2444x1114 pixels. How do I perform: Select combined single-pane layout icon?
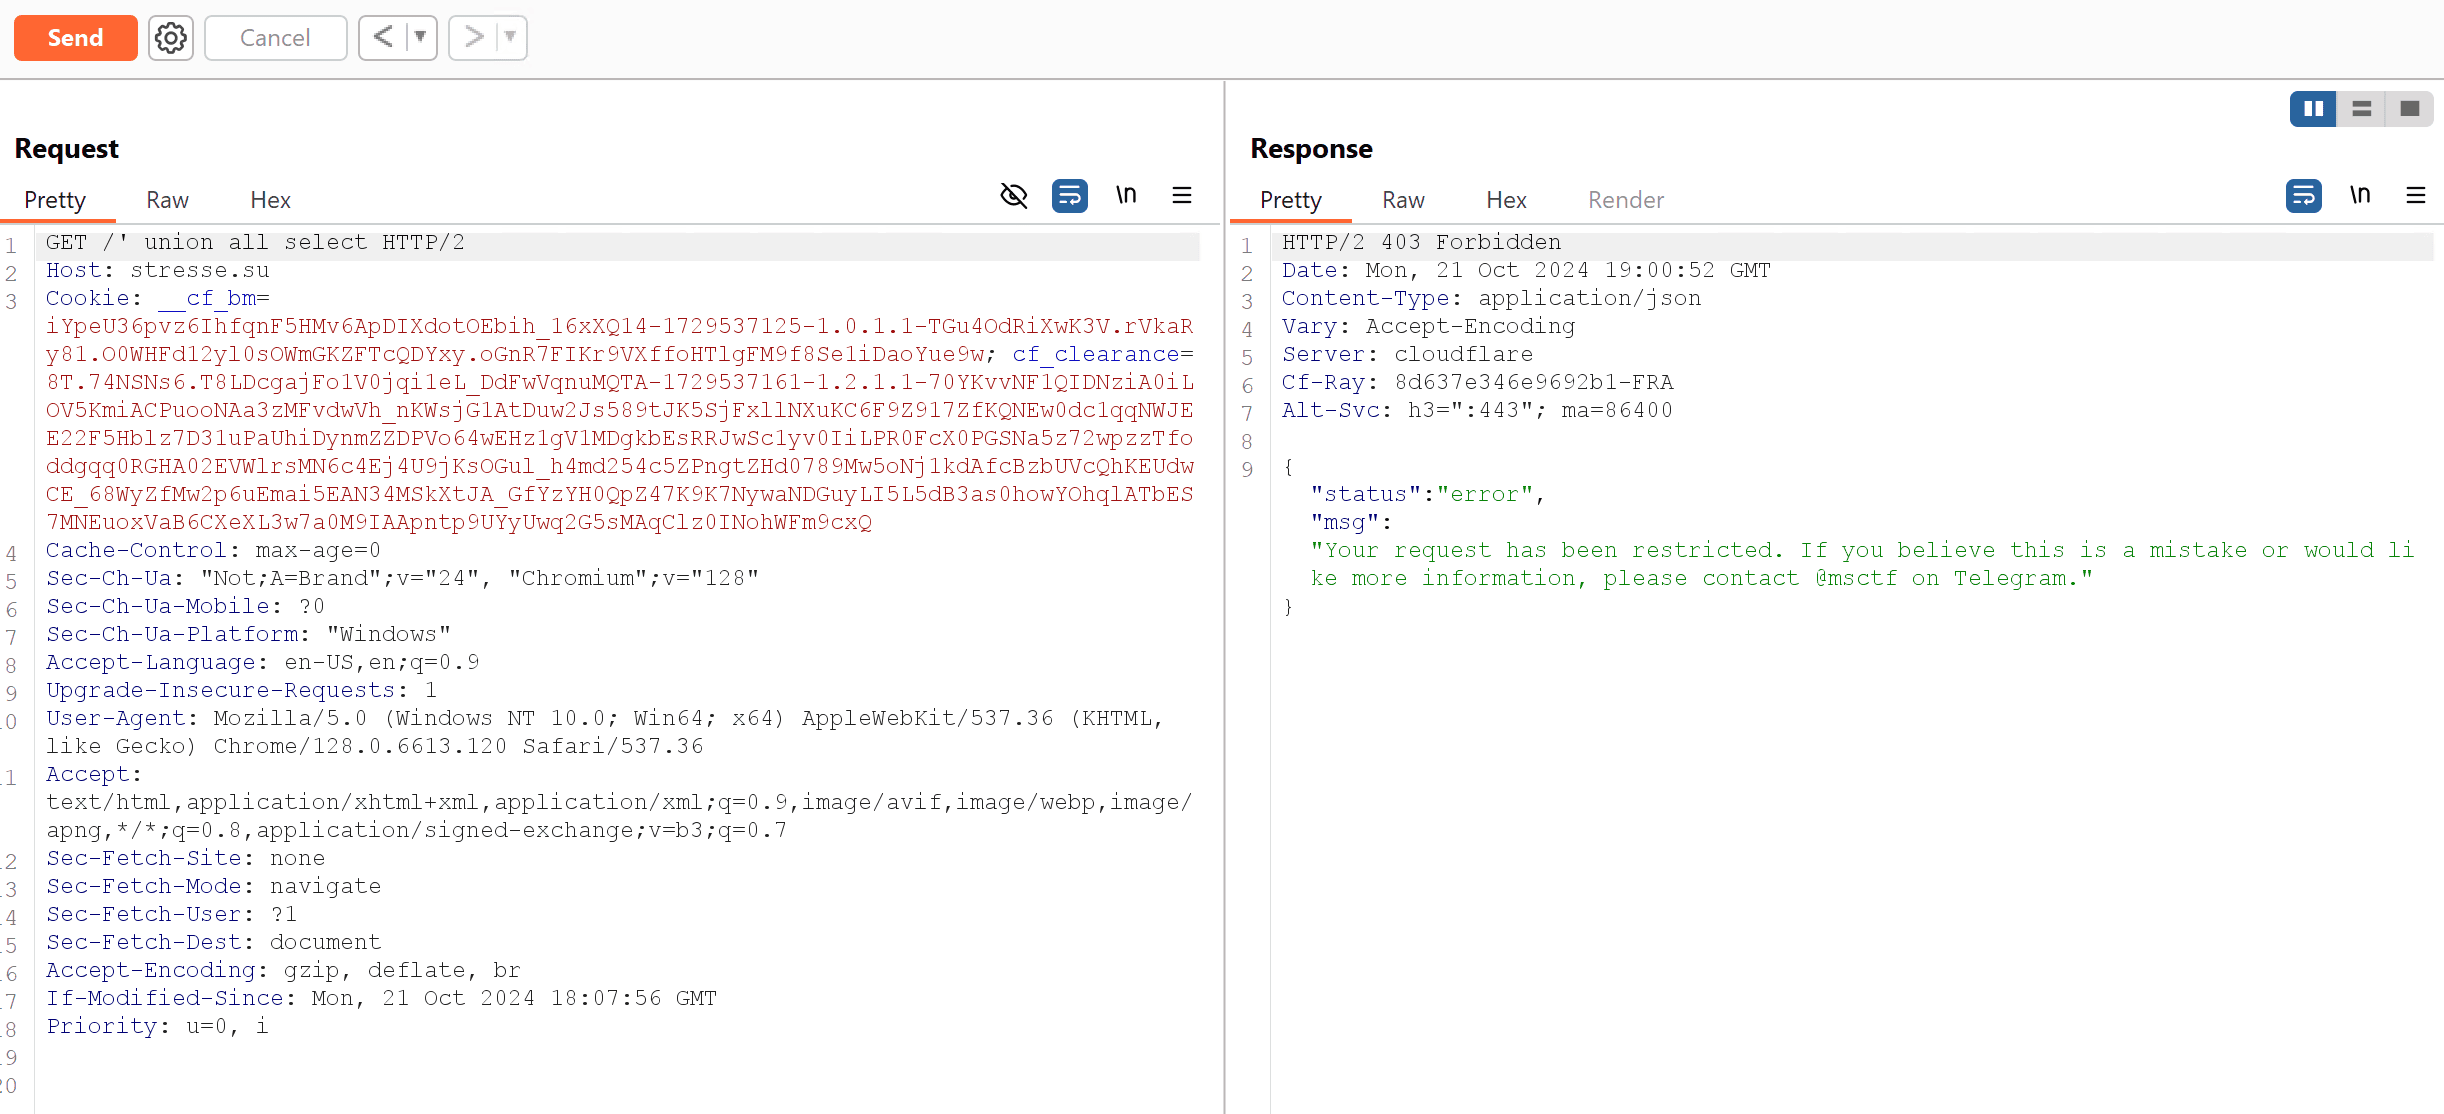[2410, 108]
